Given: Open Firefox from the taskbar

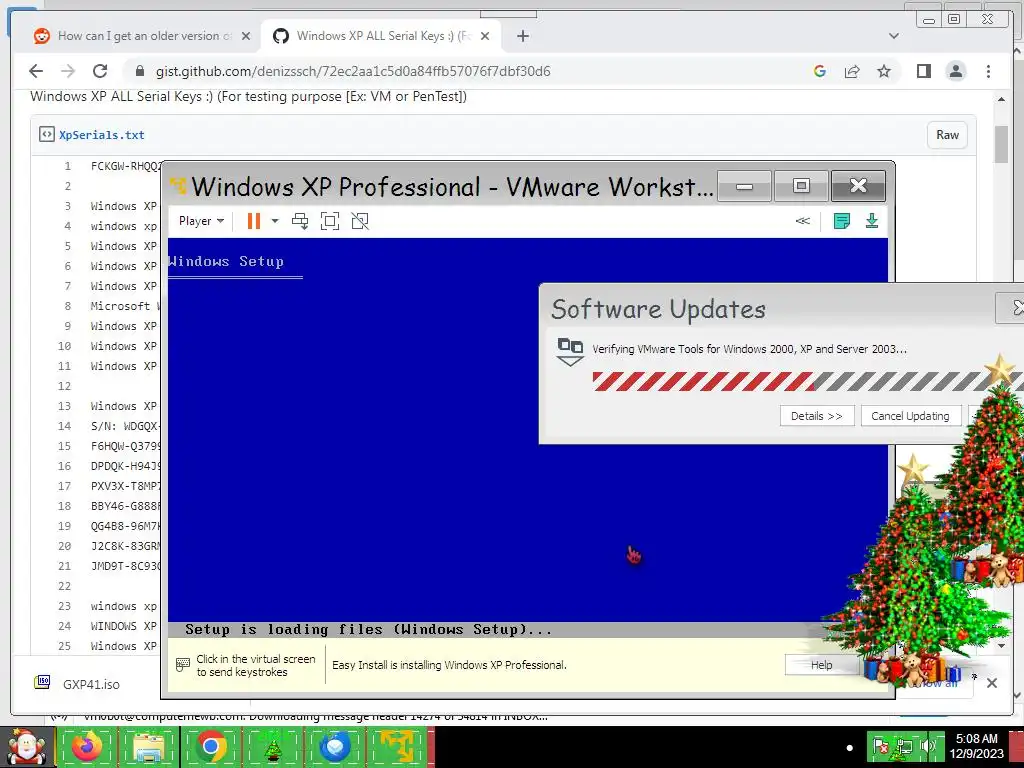Looking at the screenshot, I should (88, 746).
